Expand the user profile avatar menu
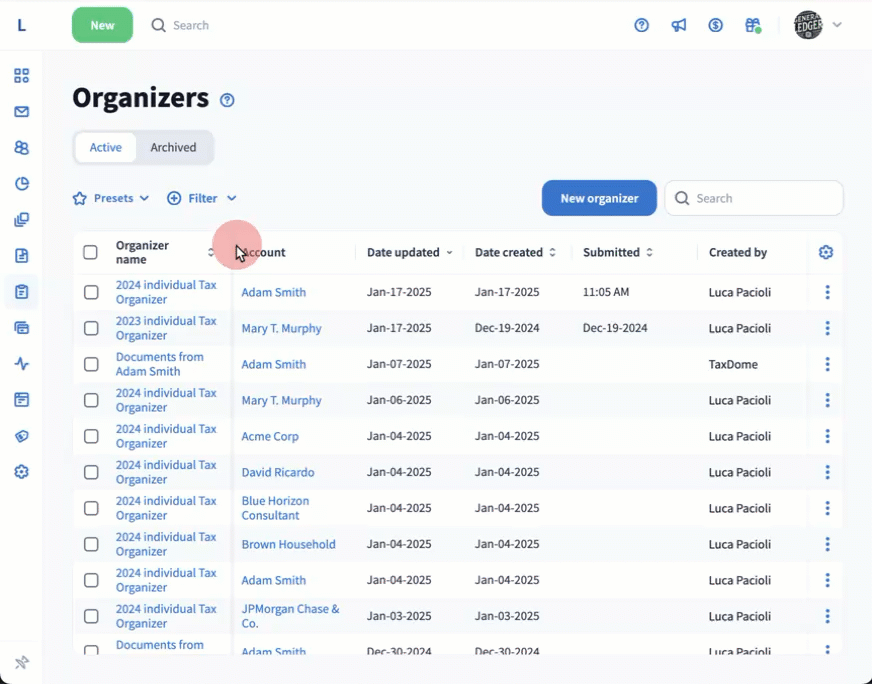Image resolution: width=872 pixels, height=684 pixels. (817, 25)
